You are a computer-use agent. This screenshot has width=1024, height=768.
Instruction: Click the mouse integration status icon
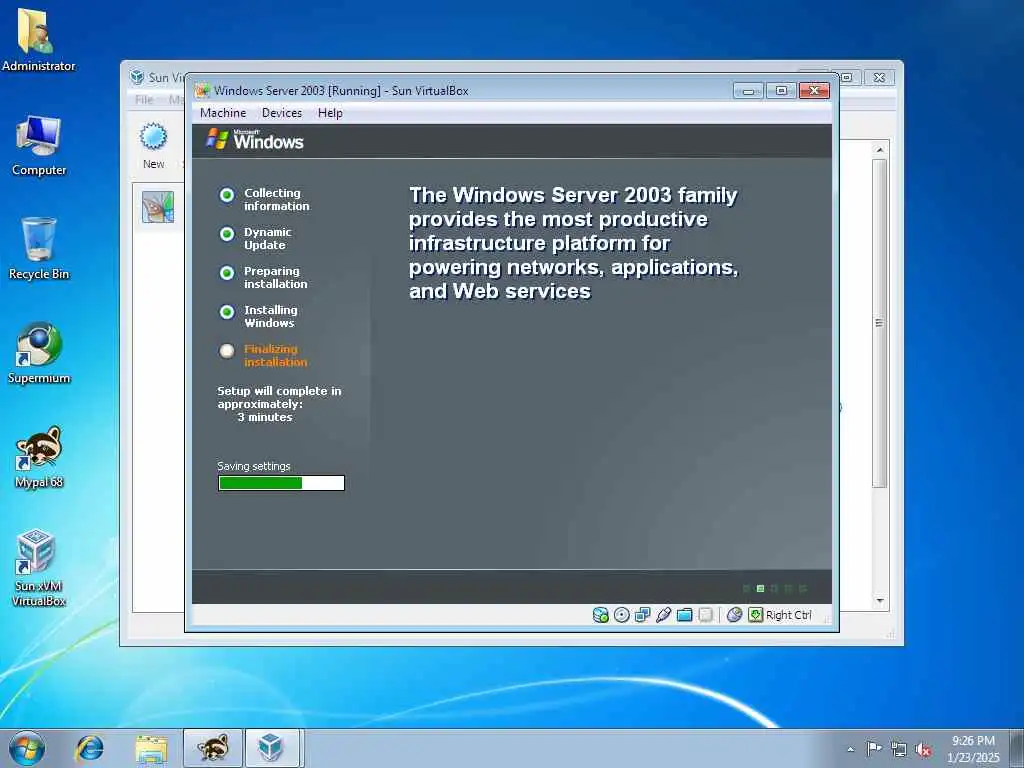pyautogui.click(x=734, y=615)
